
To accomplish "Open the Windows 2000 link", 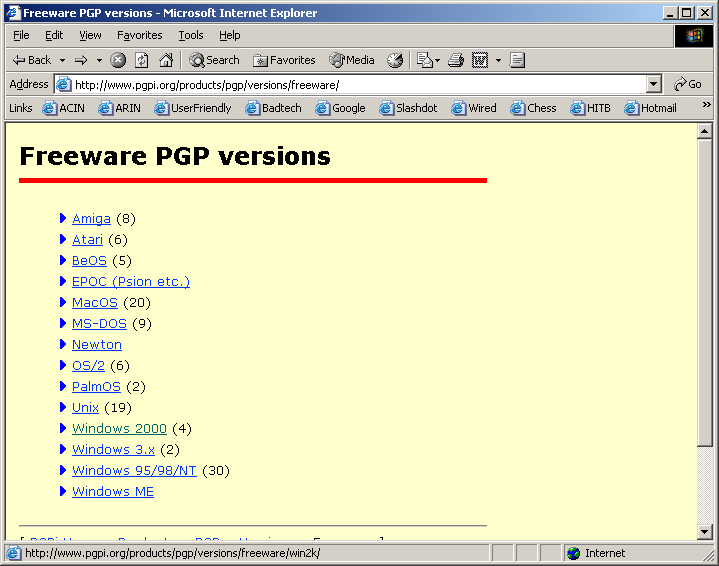I will pyautogui.click(x=119, y=429).
